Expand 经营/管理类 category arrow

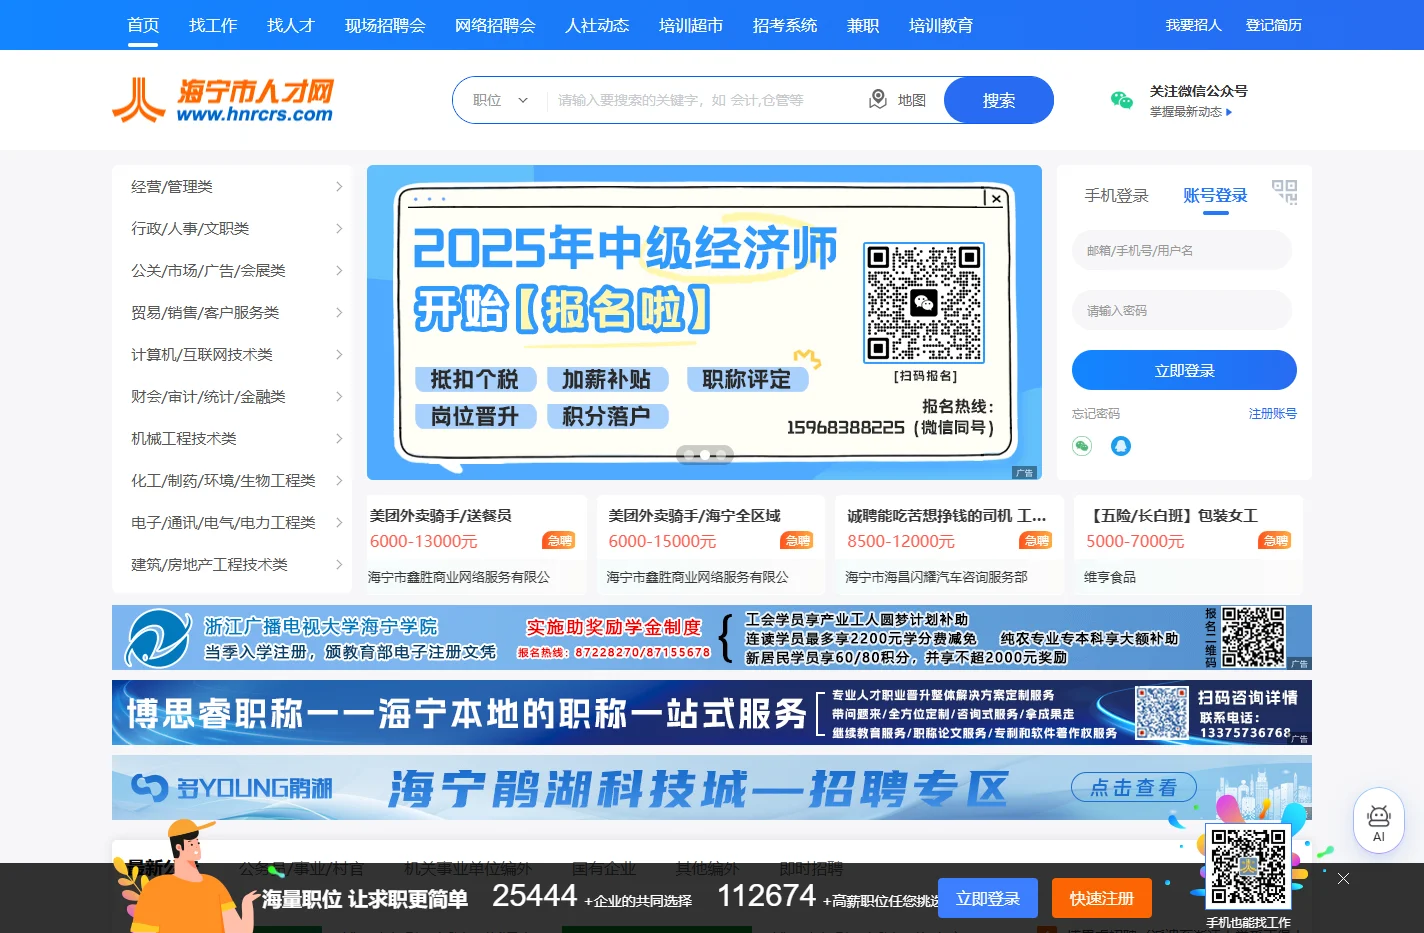point(339,187)
